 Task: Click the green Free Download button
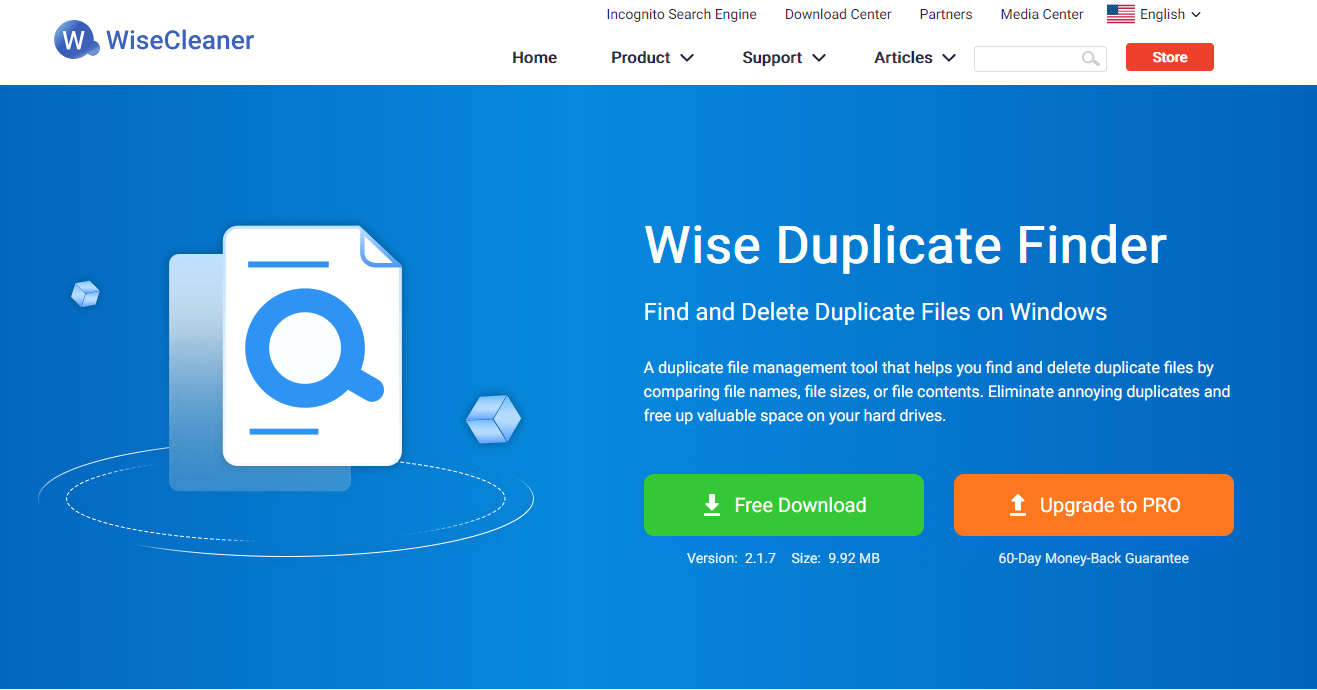point(783,505)
